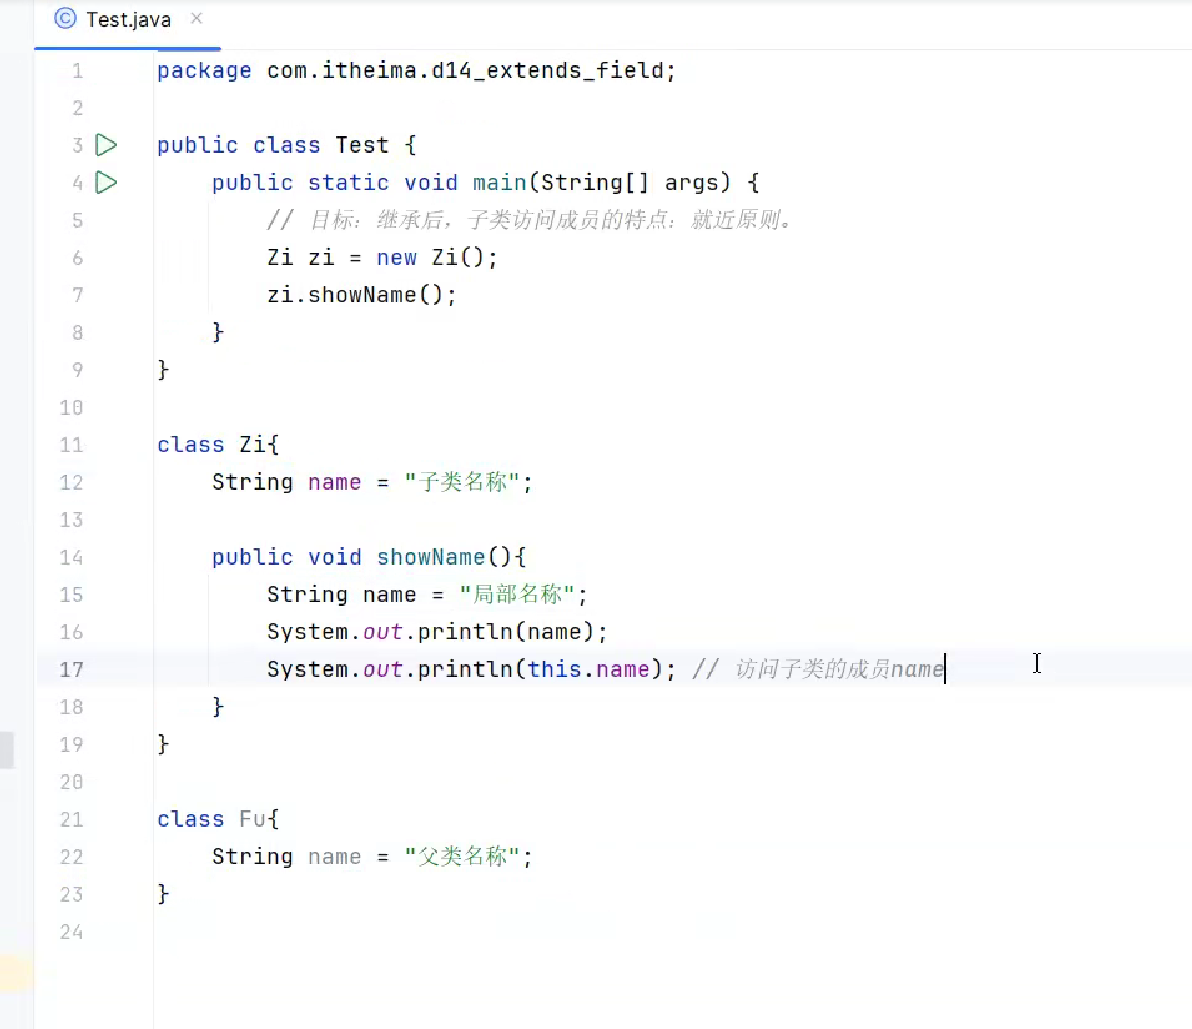Run the Test class from the line 3 gutter arrow
This screenshot has height=1029, width=1192.
pos(106,144)
